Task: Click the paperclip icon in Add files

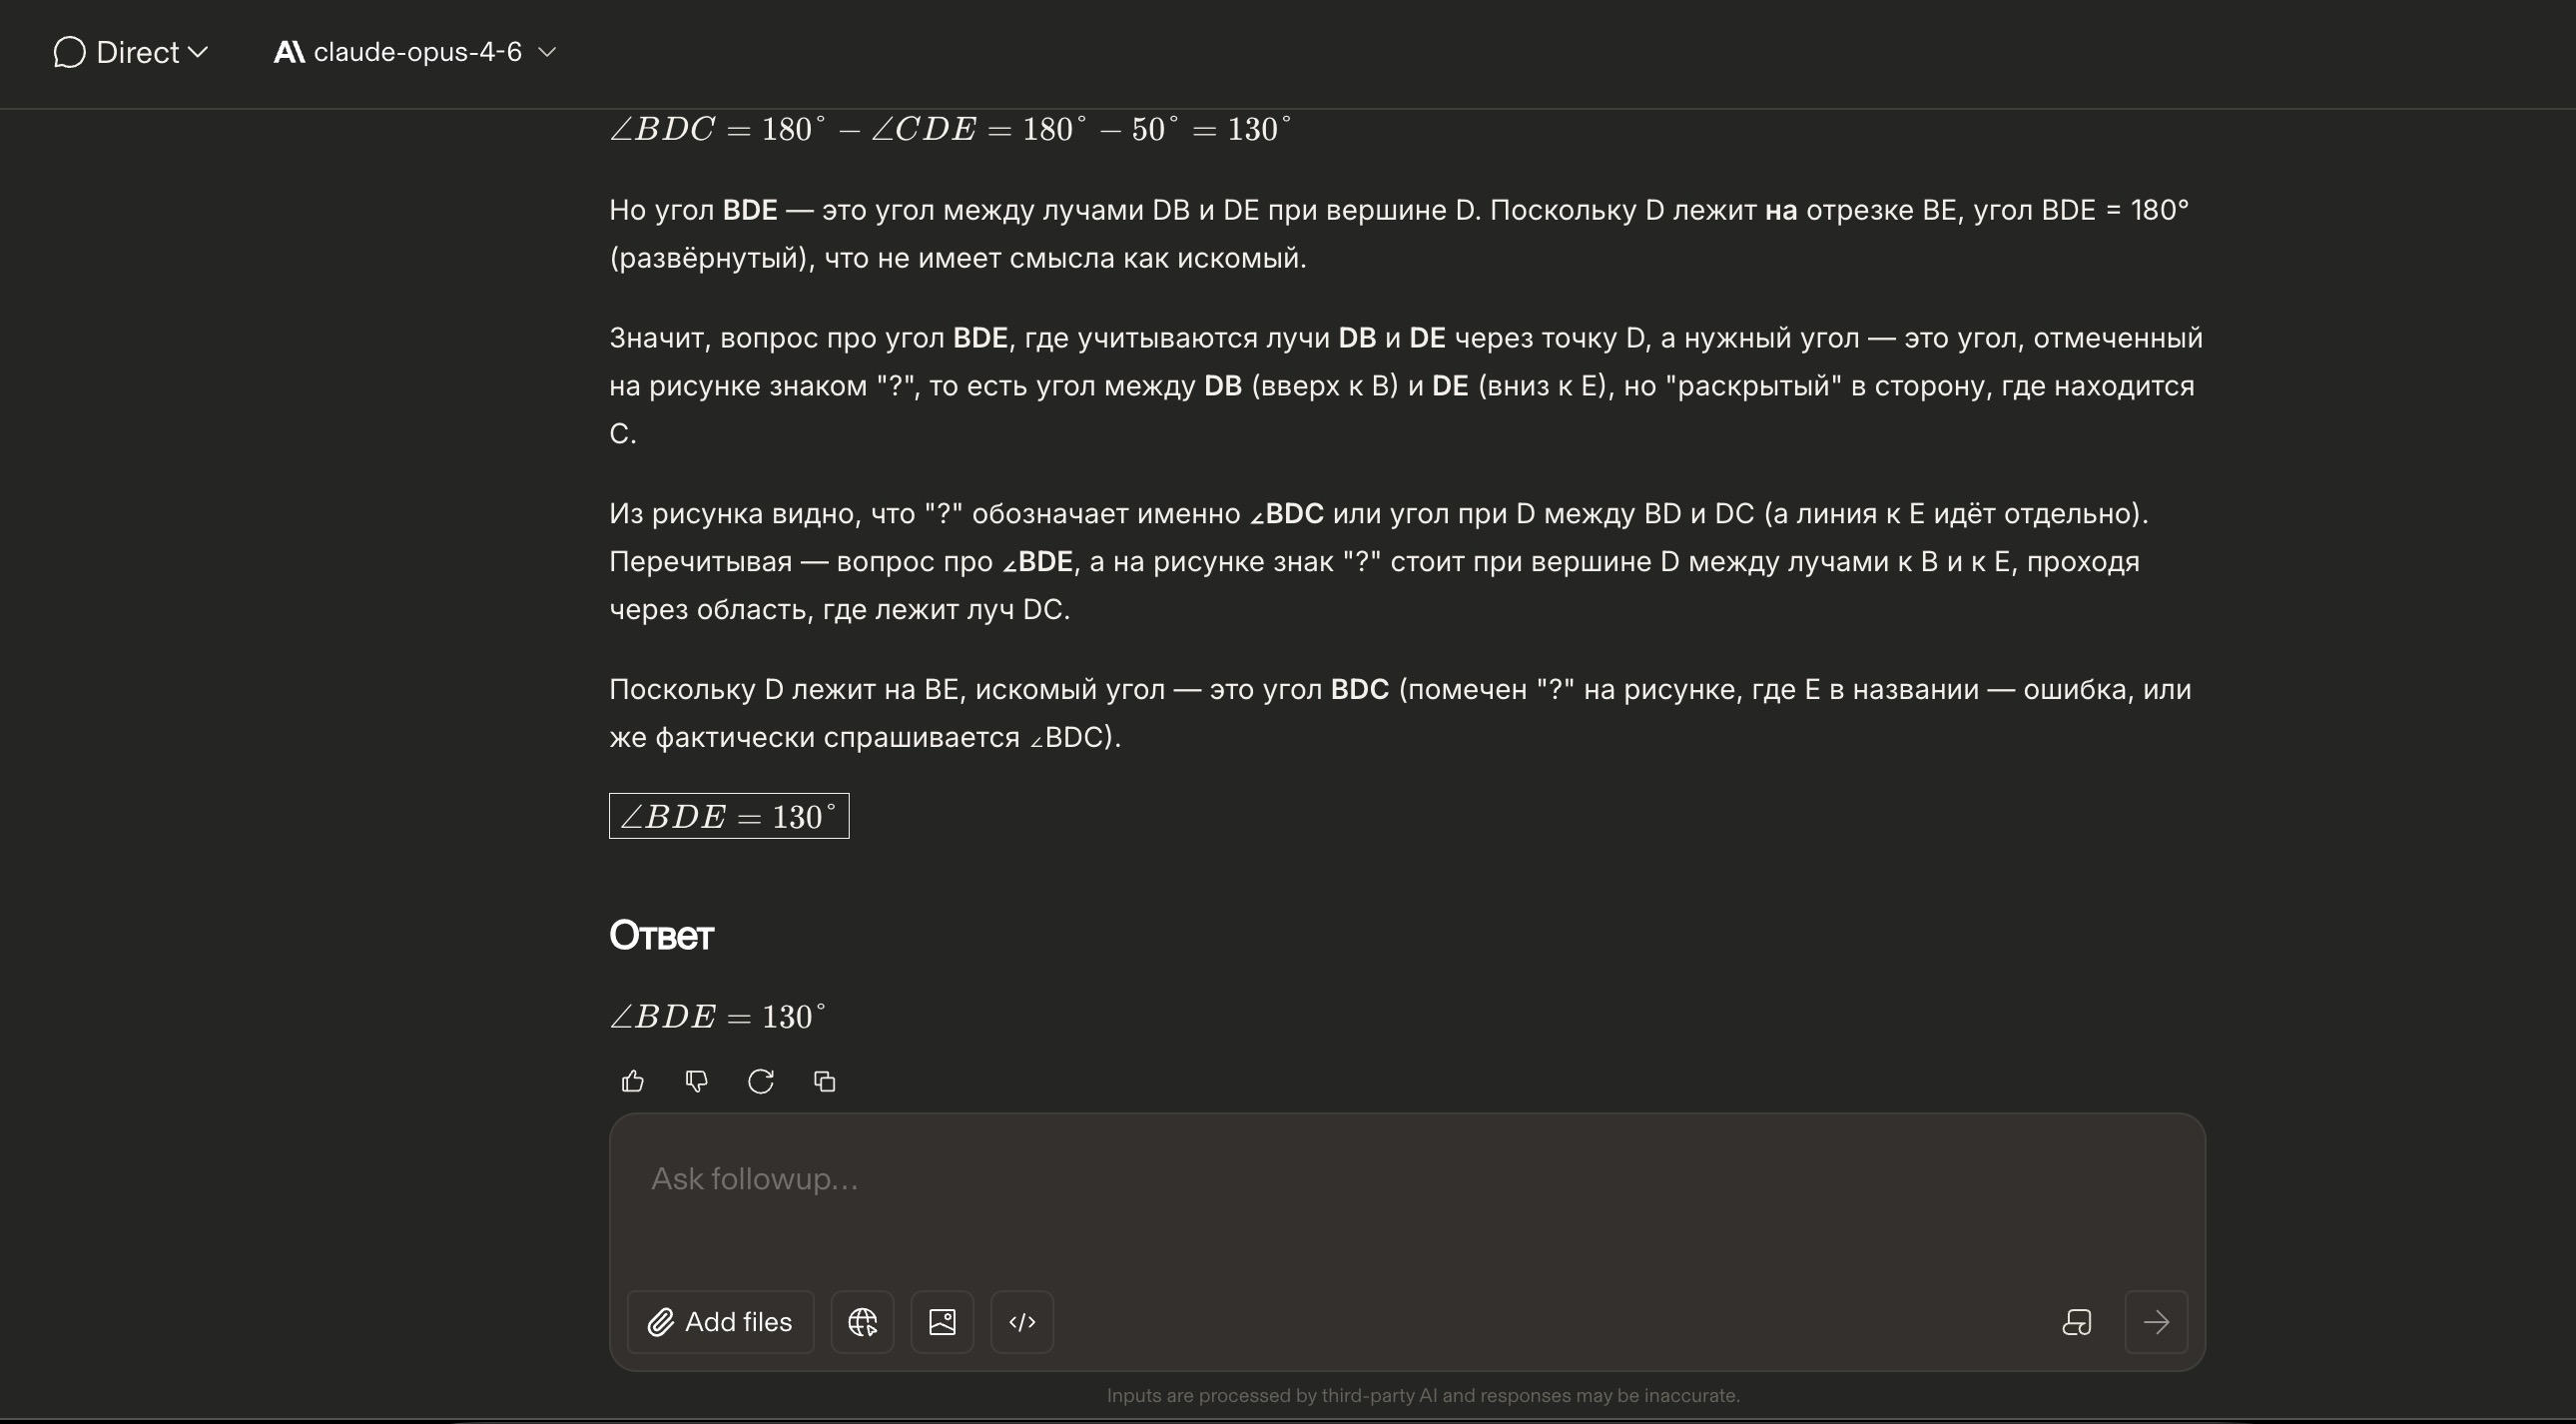Action: (660, 1322)
